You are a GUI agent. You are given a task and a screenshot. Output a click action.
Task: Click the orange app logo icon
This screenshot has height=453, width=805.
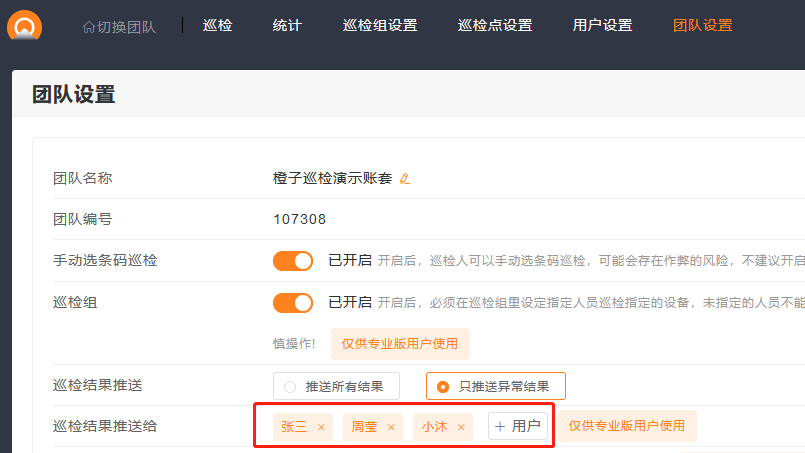(x=24, y=23)
